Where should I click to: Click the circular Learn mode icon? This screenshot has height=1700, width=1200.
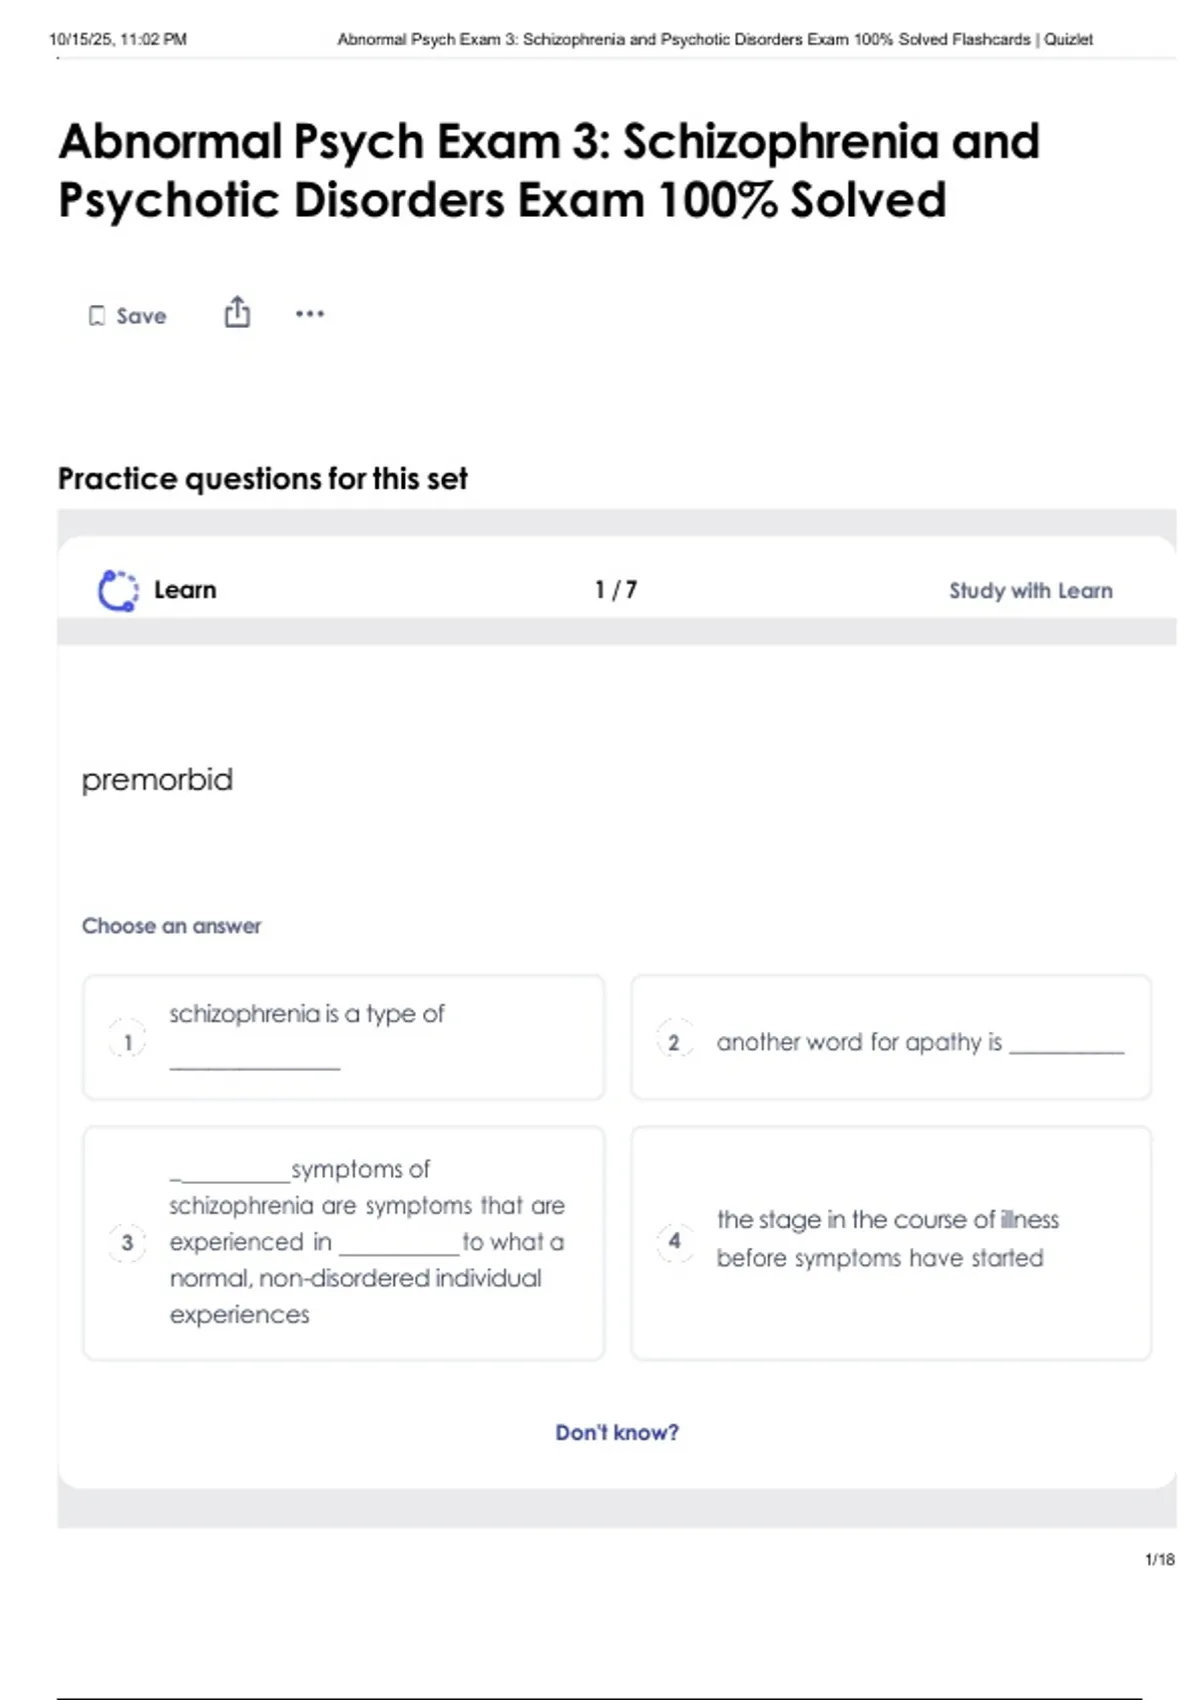point(118,590)
